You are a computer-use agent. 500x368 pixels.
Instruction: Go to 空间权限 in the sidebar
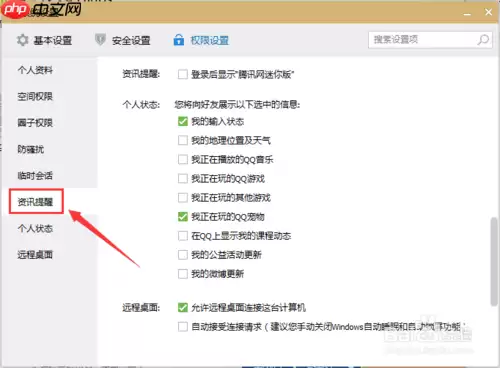(x=35, y=97)
